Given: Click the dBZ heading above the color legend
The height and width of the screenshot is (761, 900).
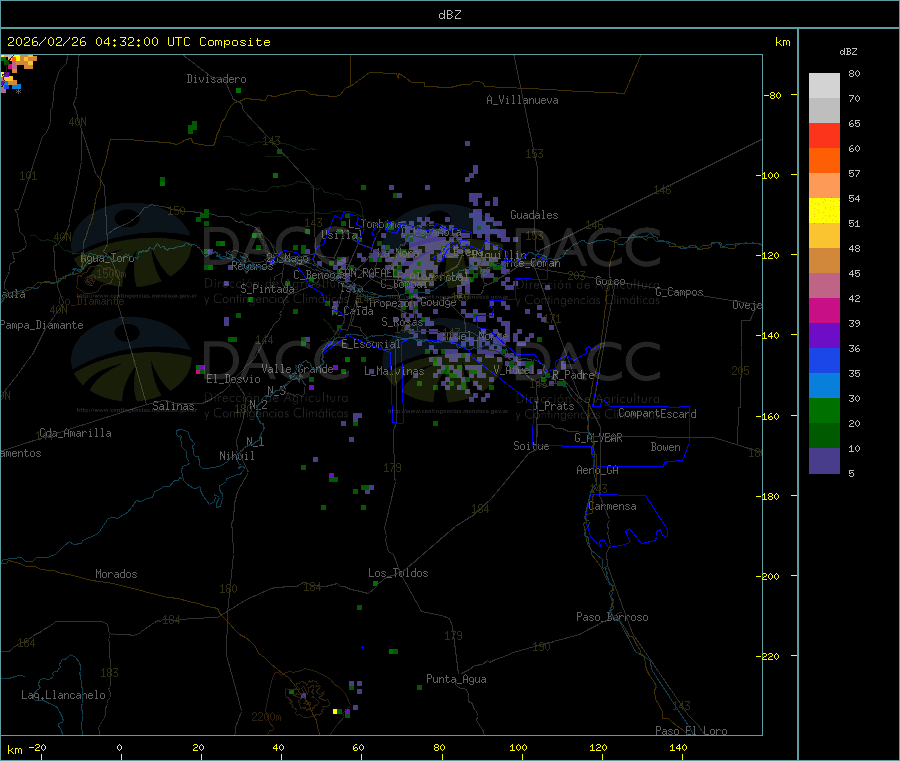Looking at the screenshot, I should 848,52.
